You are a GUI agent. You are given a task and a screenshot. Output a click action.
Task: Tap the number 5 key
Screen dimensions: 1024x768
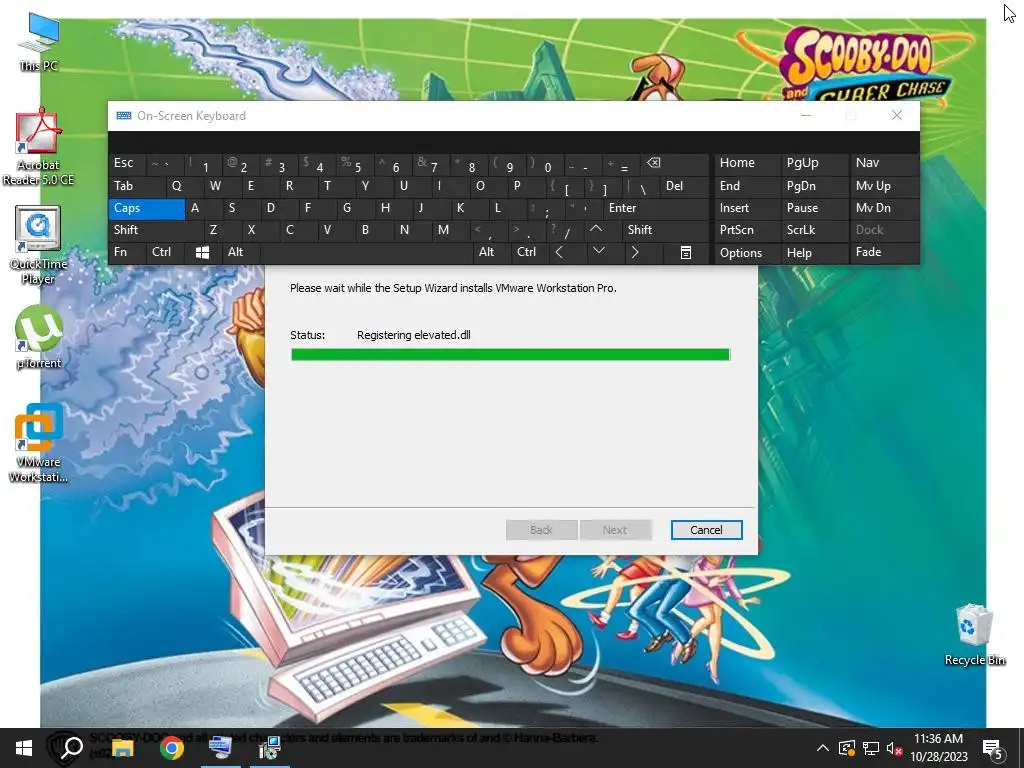pyautogui.click(x=356, y=163)
